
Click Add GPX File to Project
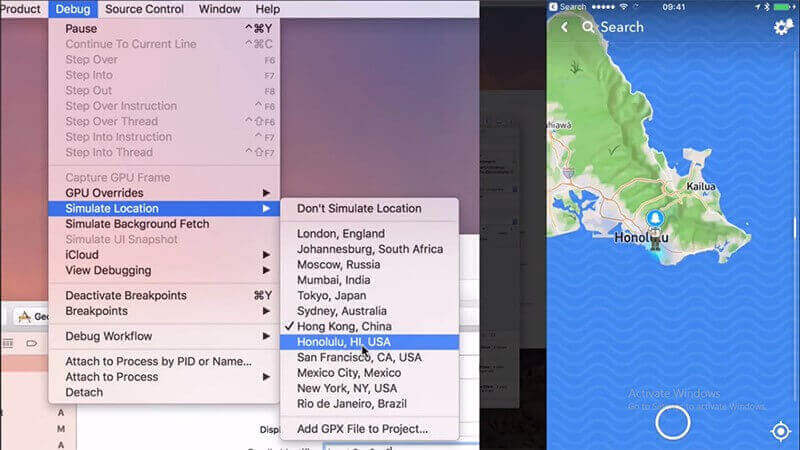click(x=362, y=429)
